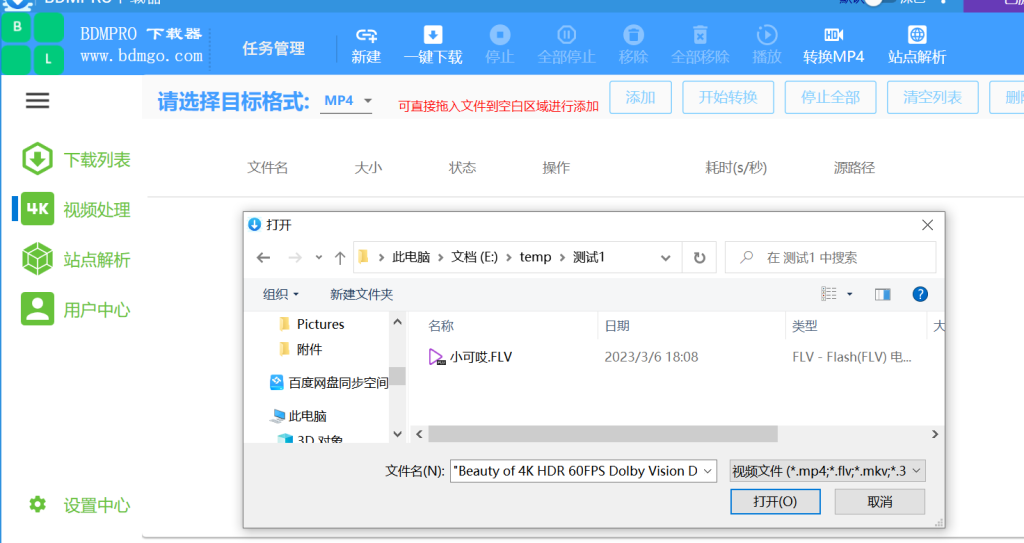Sort by the 类型 column

tap(805, 326)
